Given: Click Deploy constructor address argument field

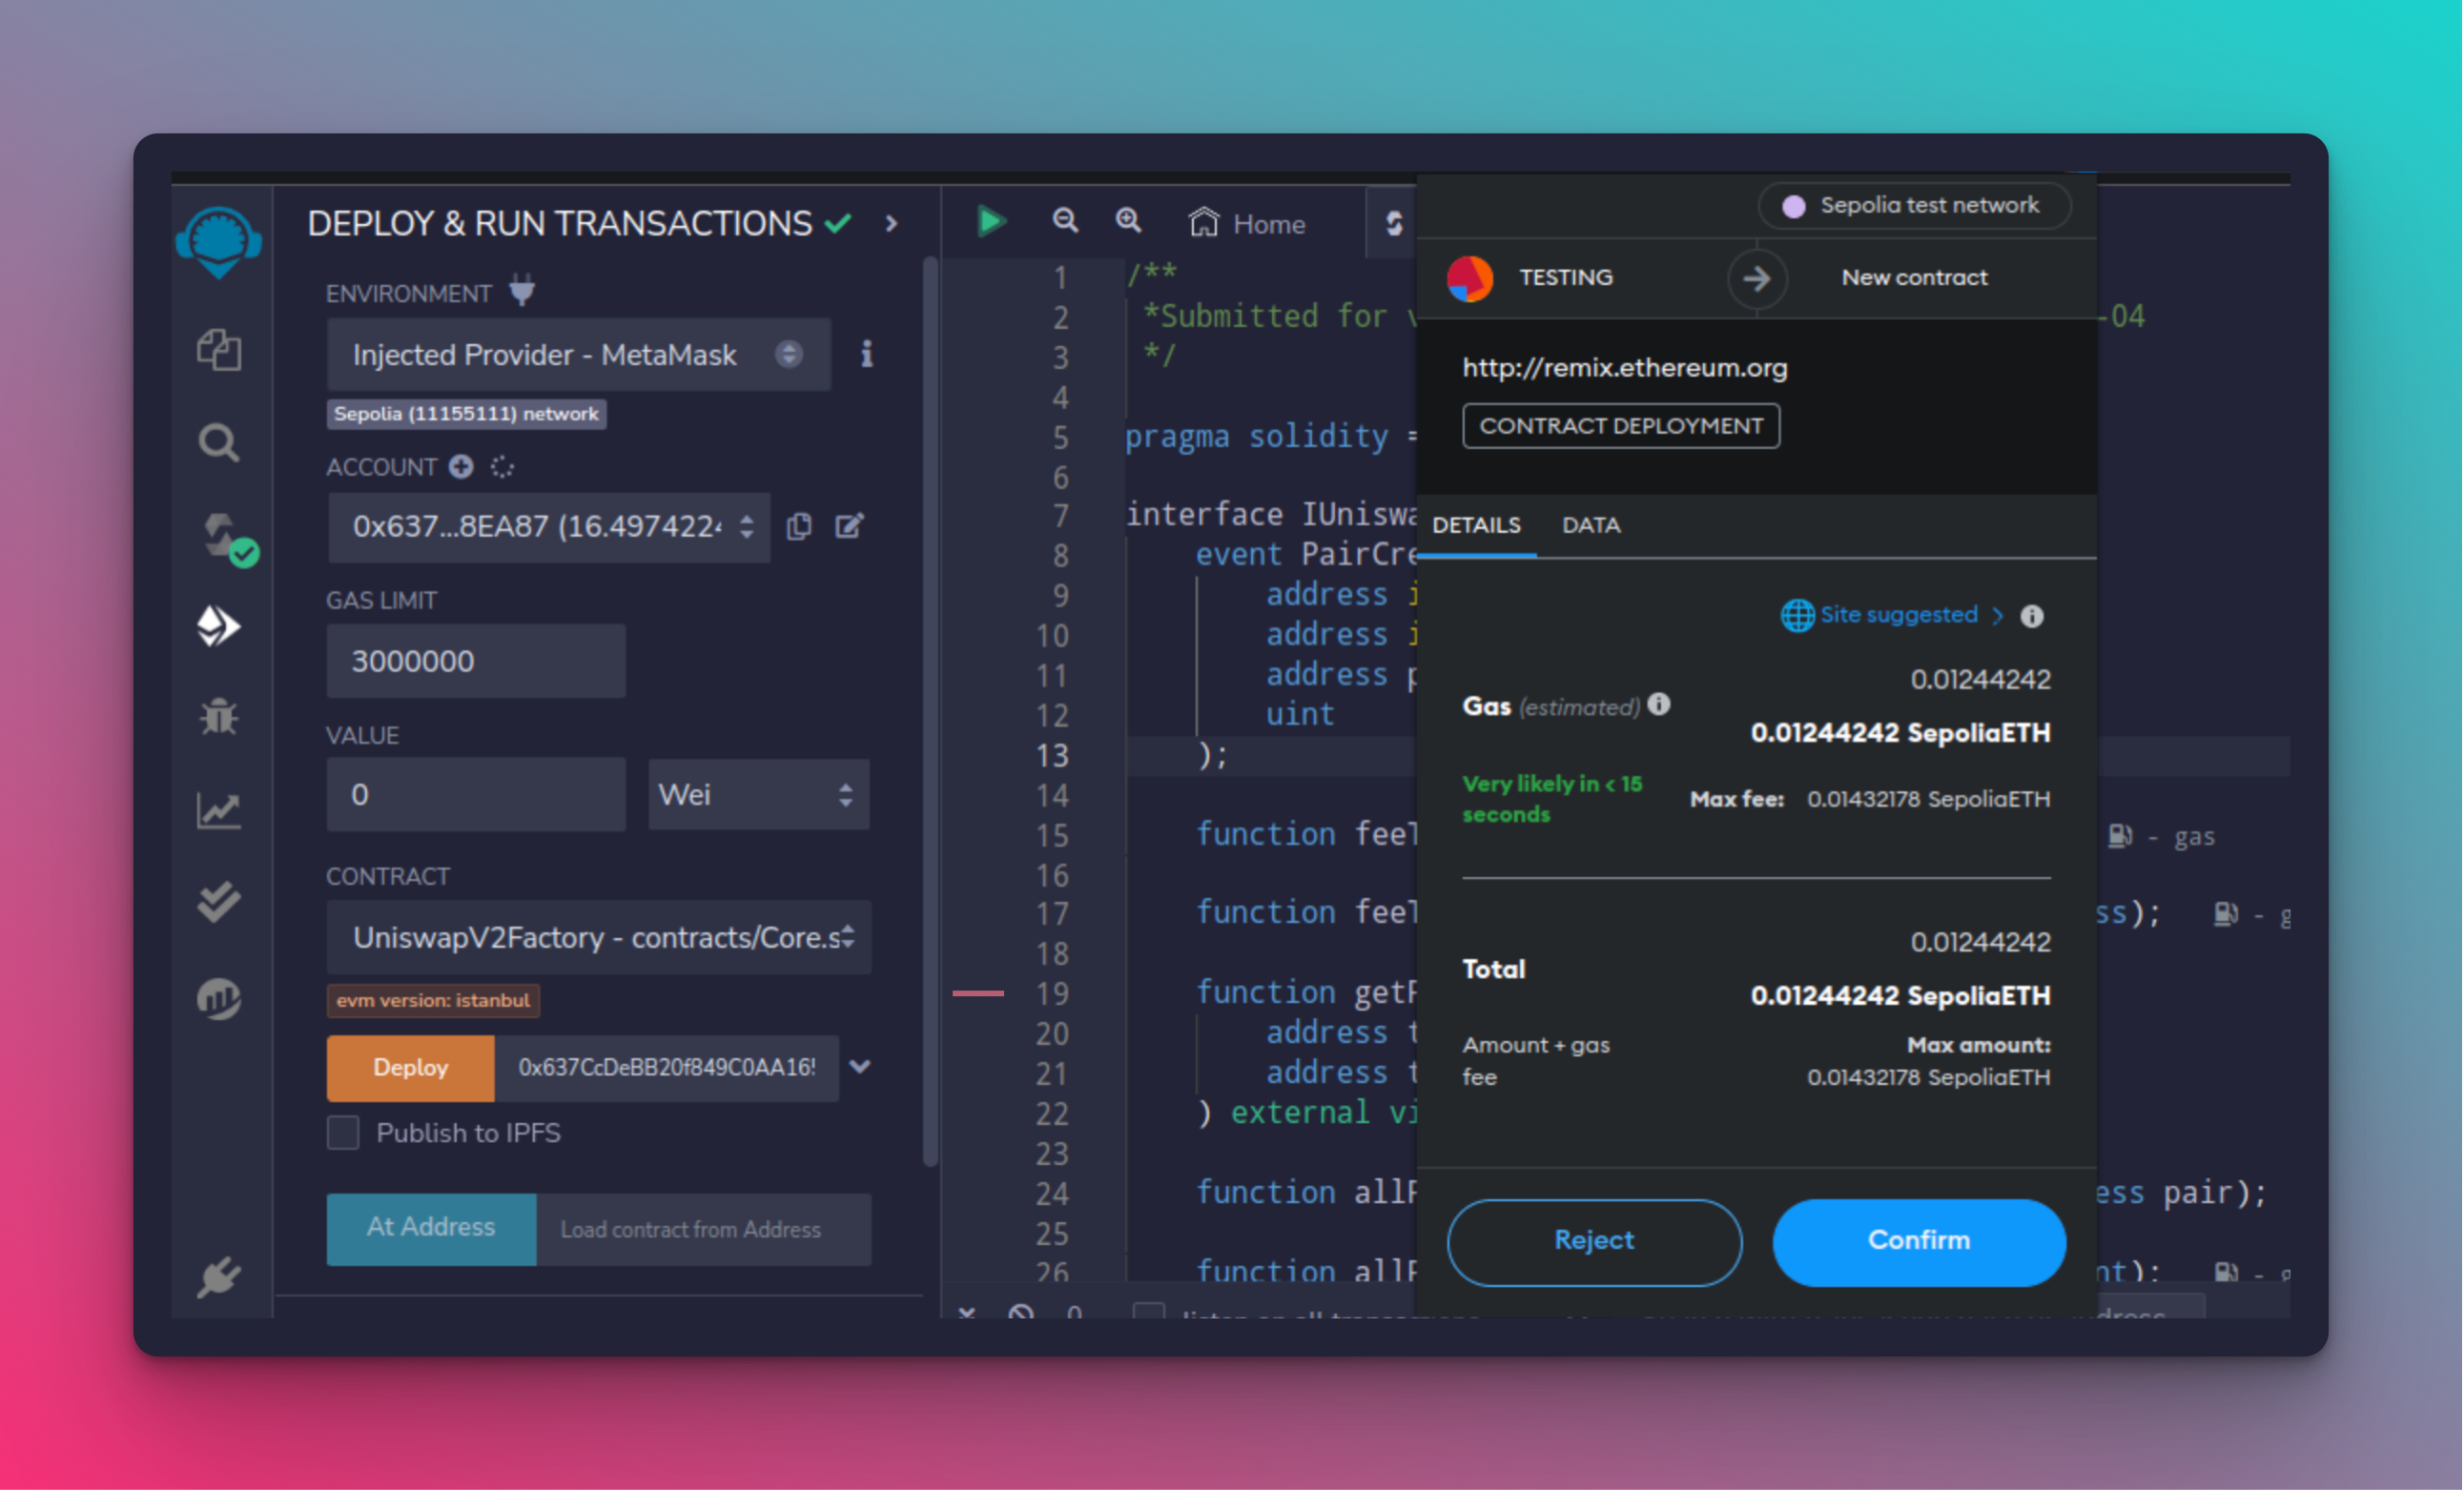Looking at the screenshot, I should click(666, 1068).
